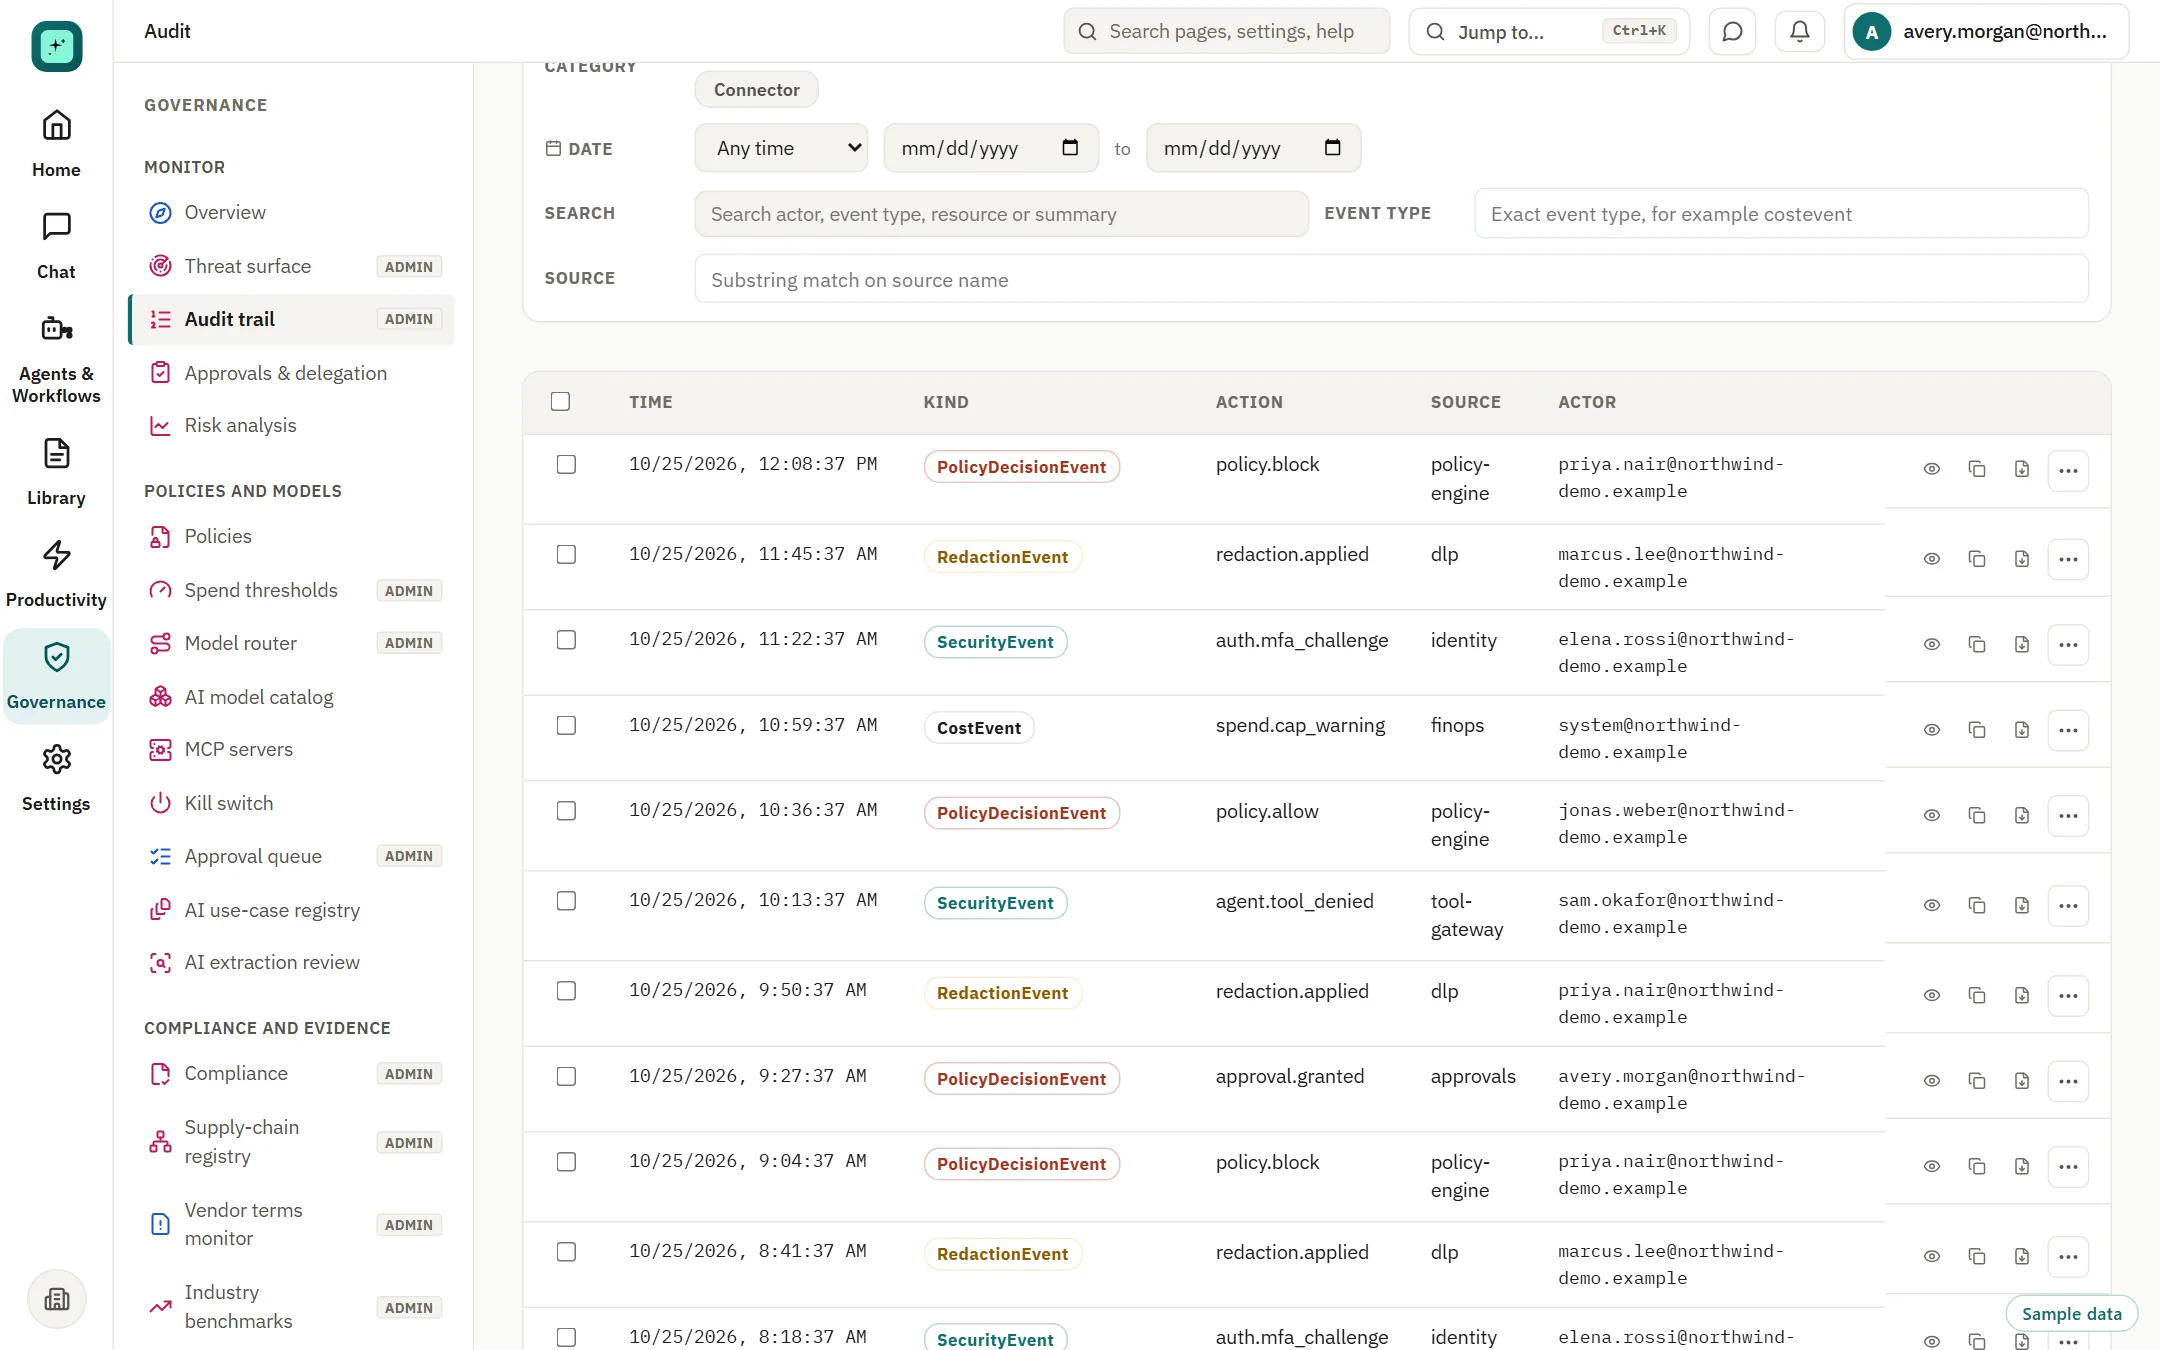This screenshot has height=1350, width=2160.
Task: Check the CostEvent spend.cap_warning row
Action: [x=566, y=725]
